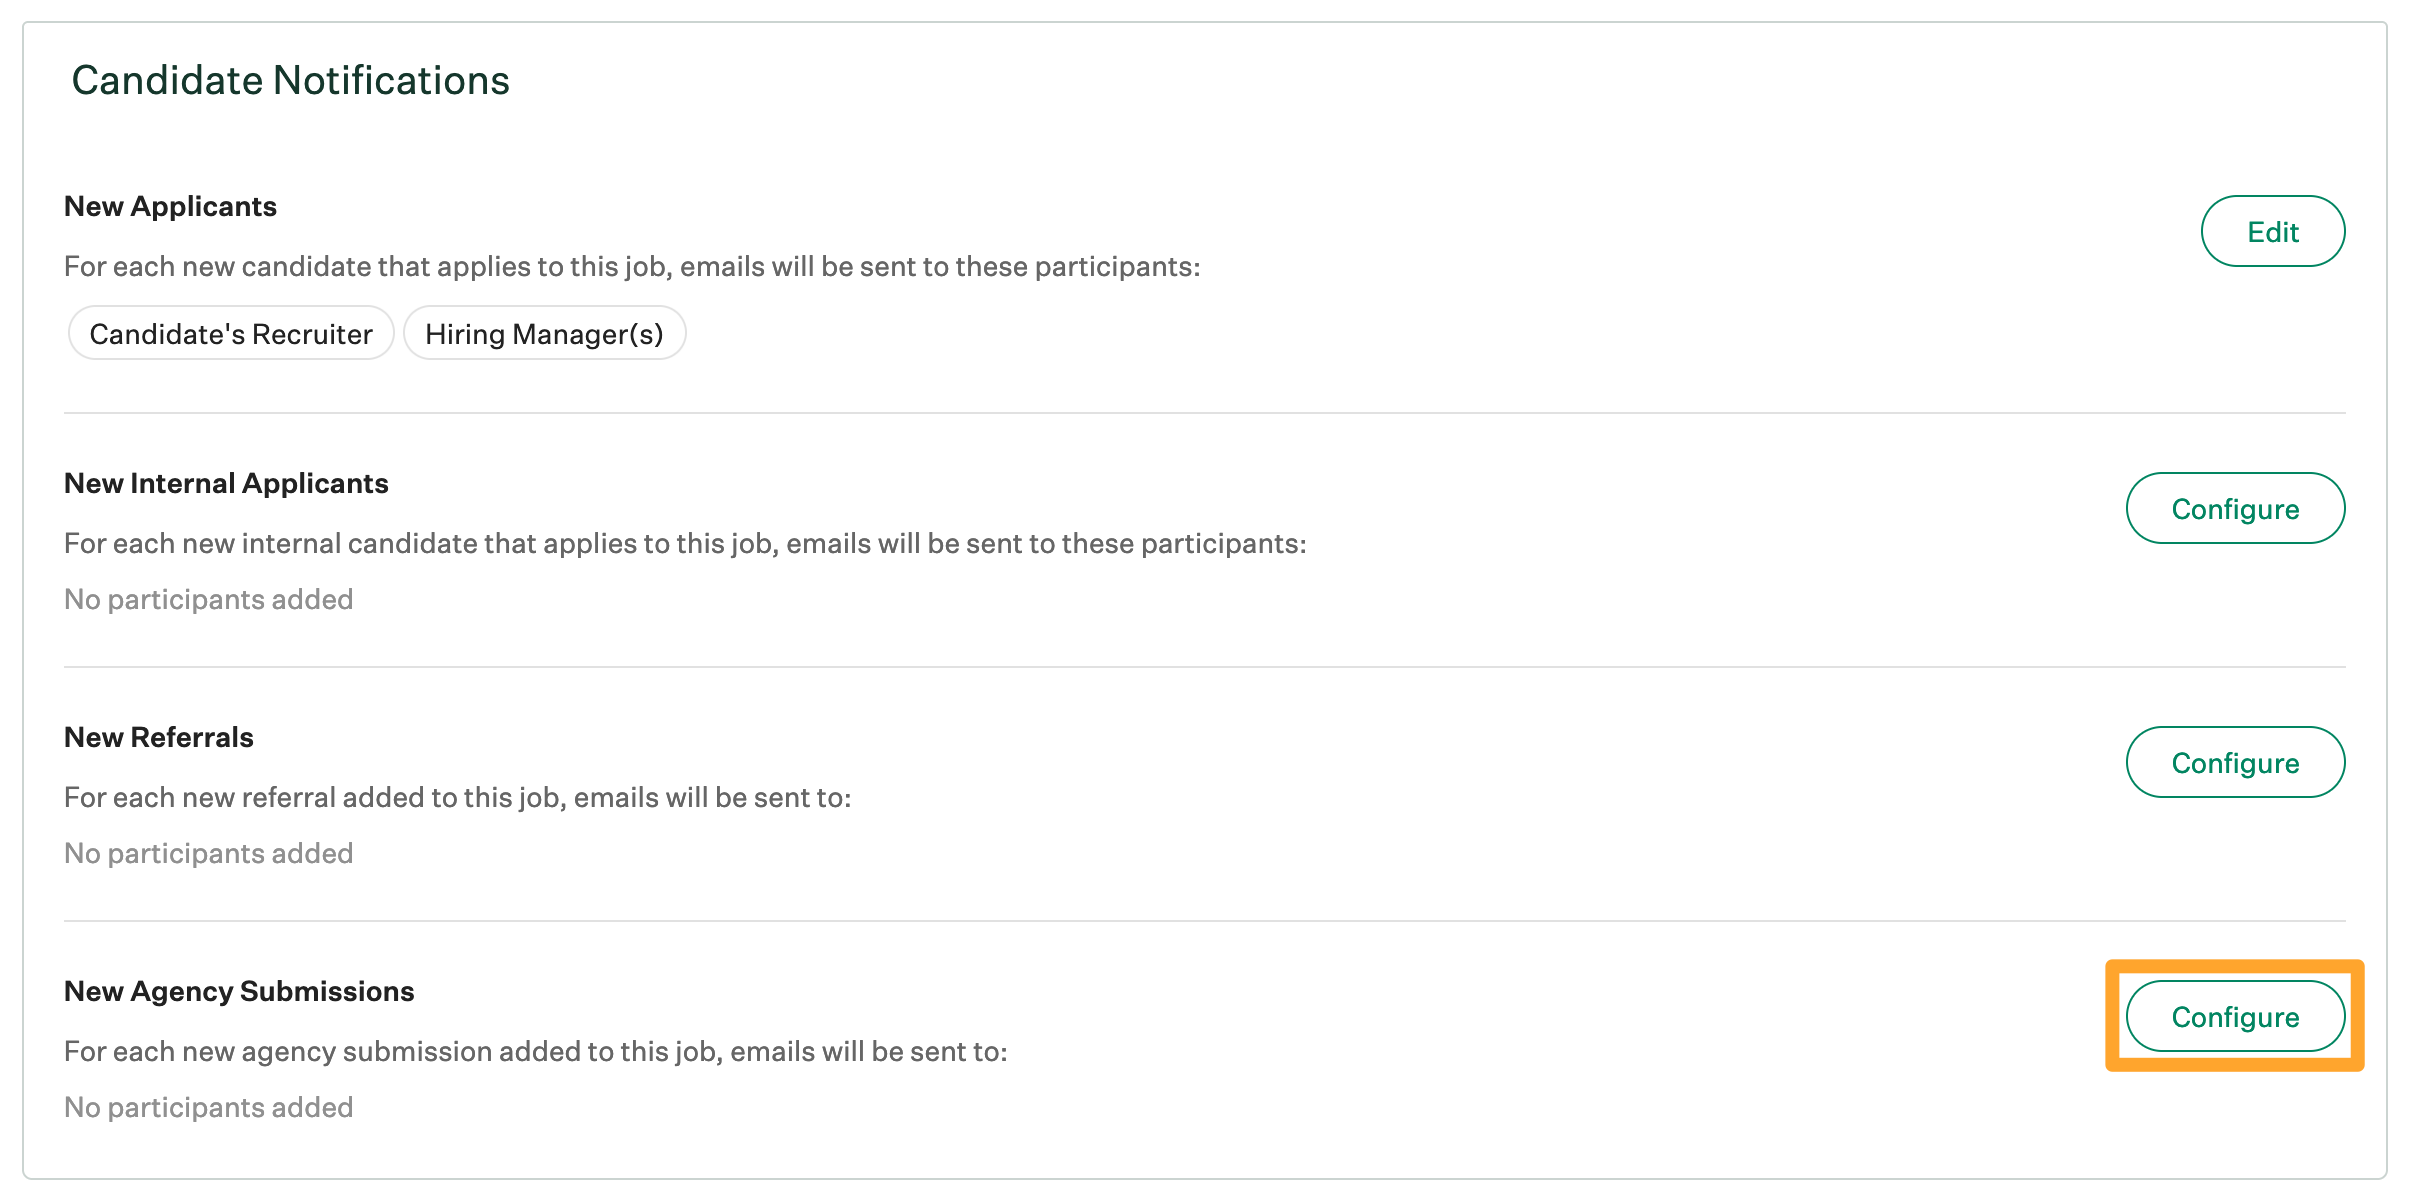This screenshot has width=2410, height=1200.
Task: Click No participants added under New Internal Applicants
Action: [x=208, y=598]
